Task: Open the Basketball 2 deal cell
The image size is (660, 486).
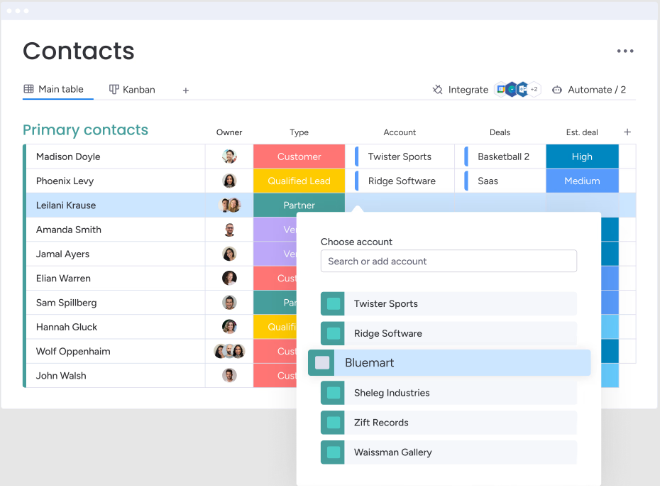Action: click(x=500, y=157)
